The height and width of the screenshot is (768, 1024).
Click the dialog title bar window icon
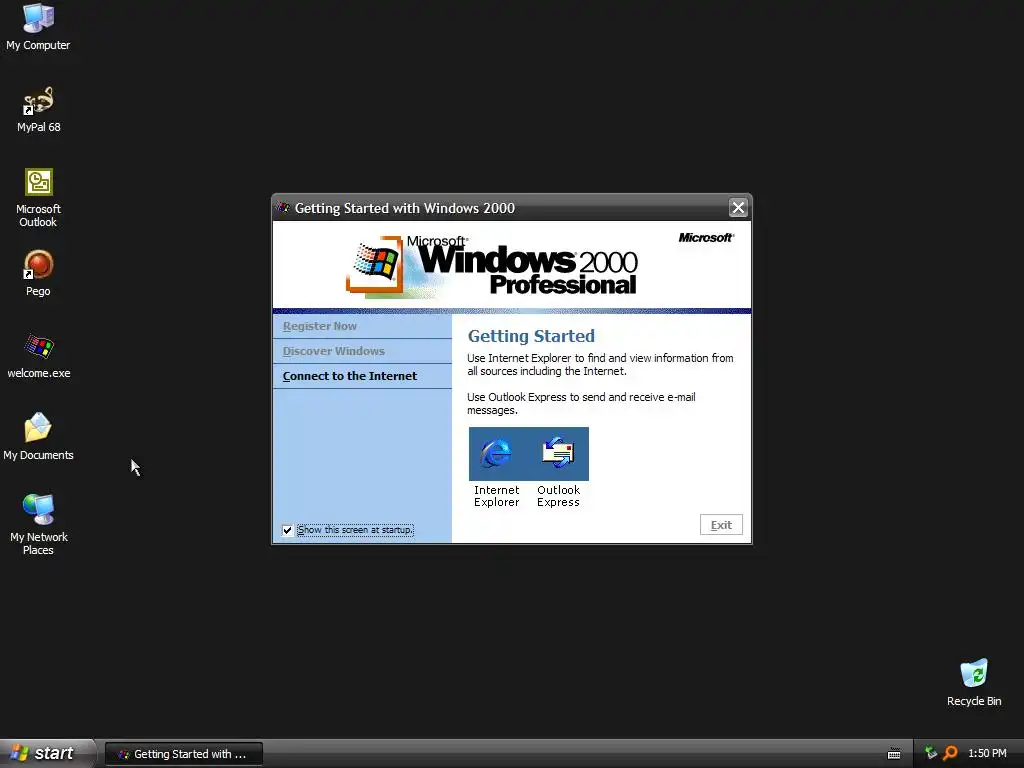click(283, 208)
